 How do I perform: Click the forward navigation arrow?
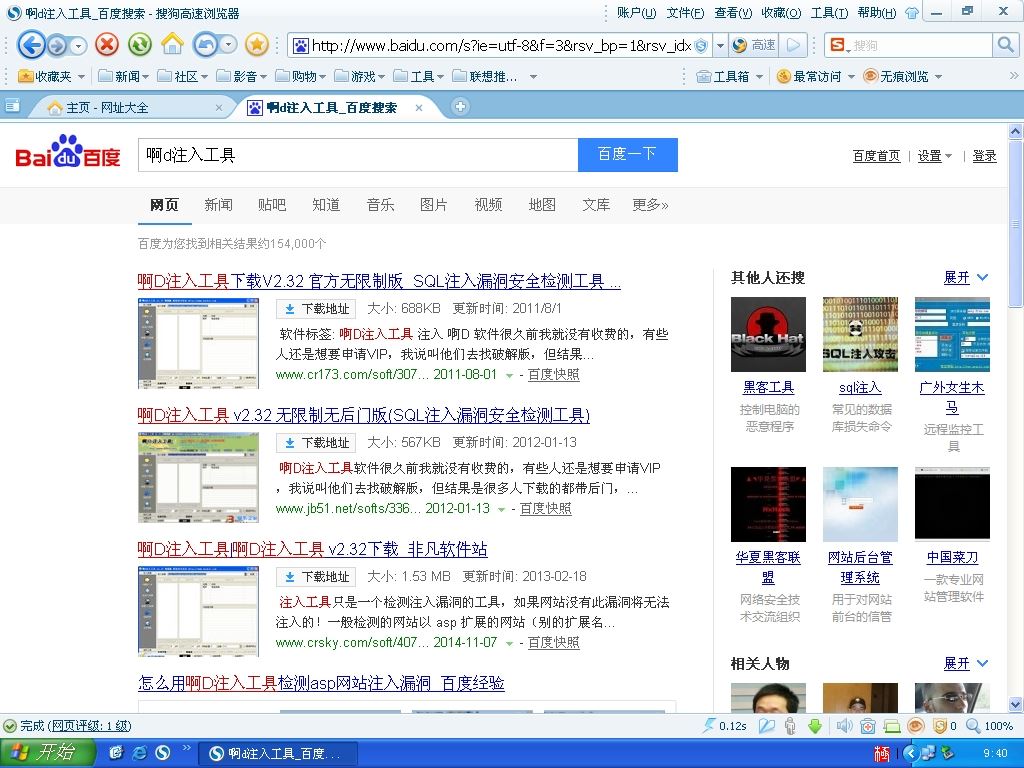point(57,46)
